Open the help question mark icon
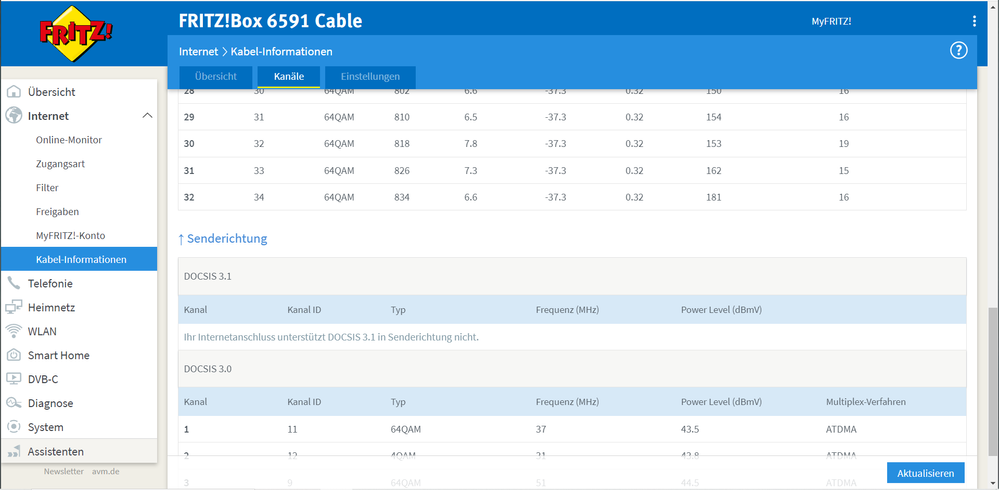 click(958, 51)
